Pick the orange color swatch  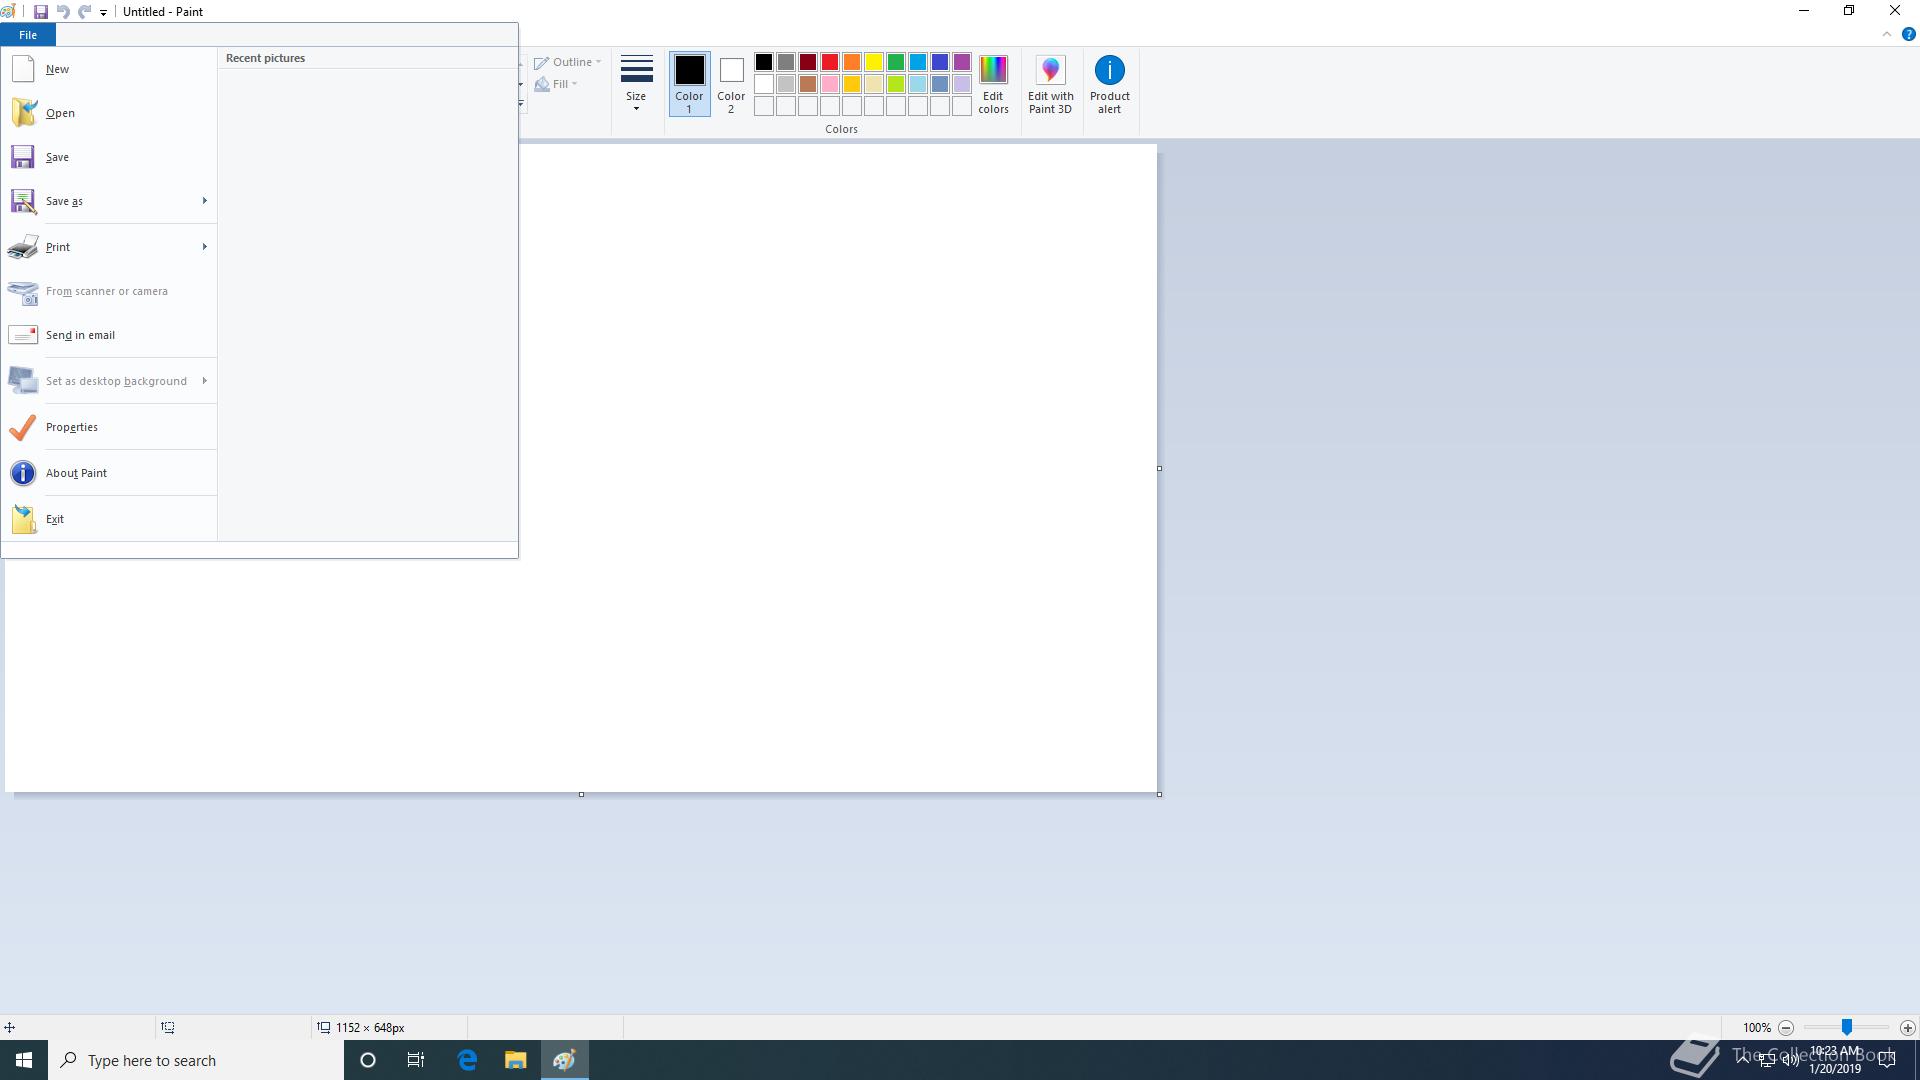coord(852,62)
